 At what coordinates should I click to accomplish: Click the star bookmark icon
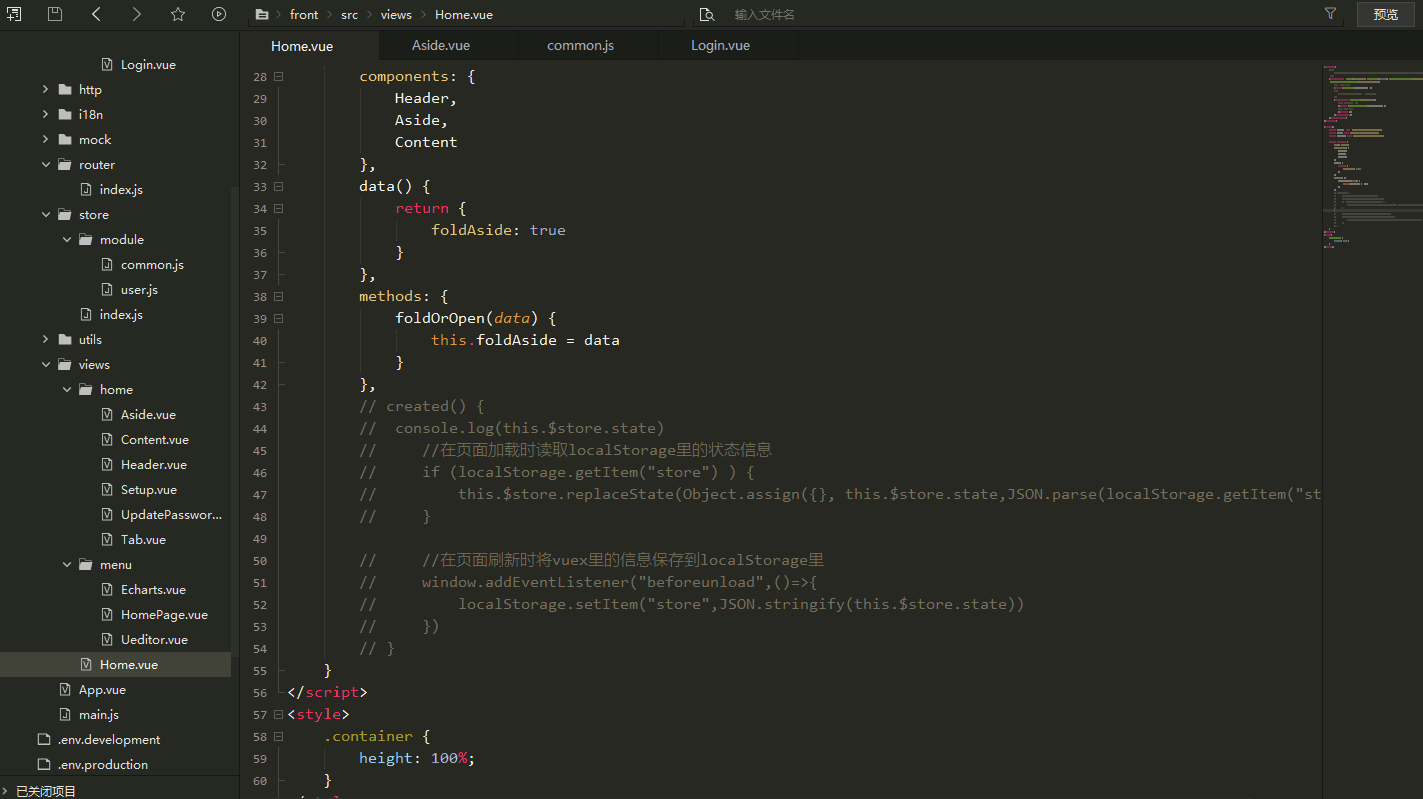pyautogui.click(x=178, y=14)
